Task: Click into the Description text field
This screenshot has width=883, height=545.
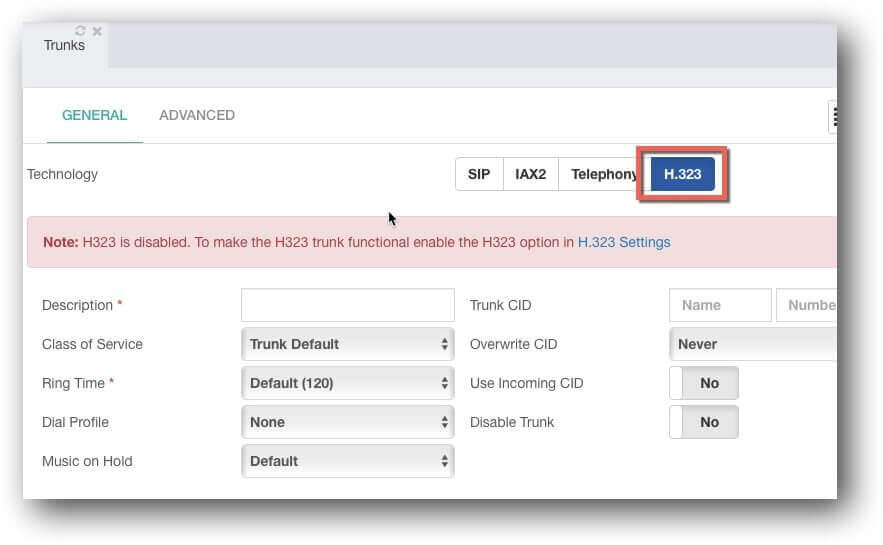Action: pyautogui.click(x=348, y=305)
